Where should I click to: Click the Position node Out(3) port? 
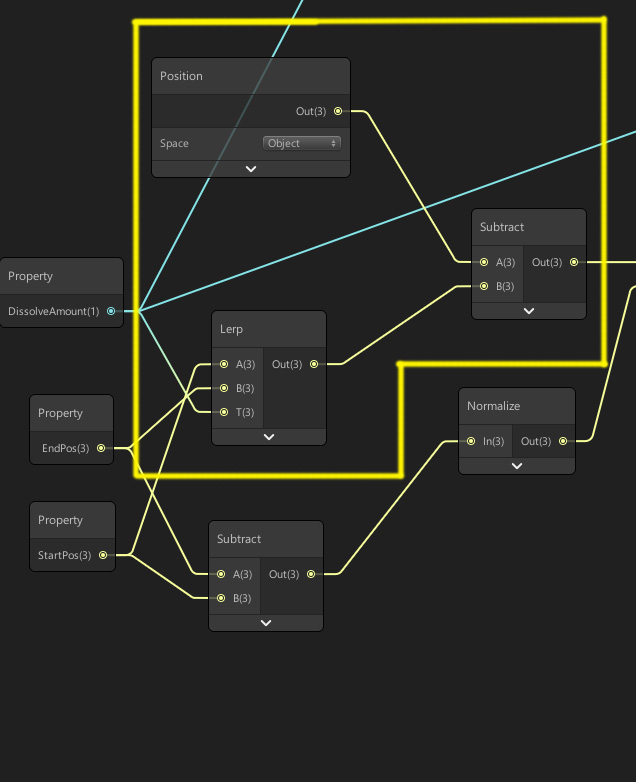point(338,111)
